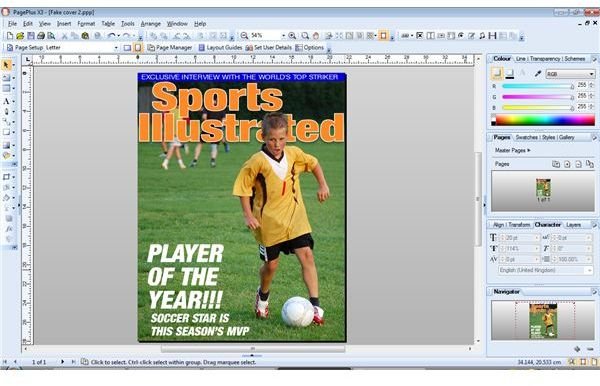This screenshot has width=600, height=386.
Task: Open the Format menu
Action: tap(86, 24)
